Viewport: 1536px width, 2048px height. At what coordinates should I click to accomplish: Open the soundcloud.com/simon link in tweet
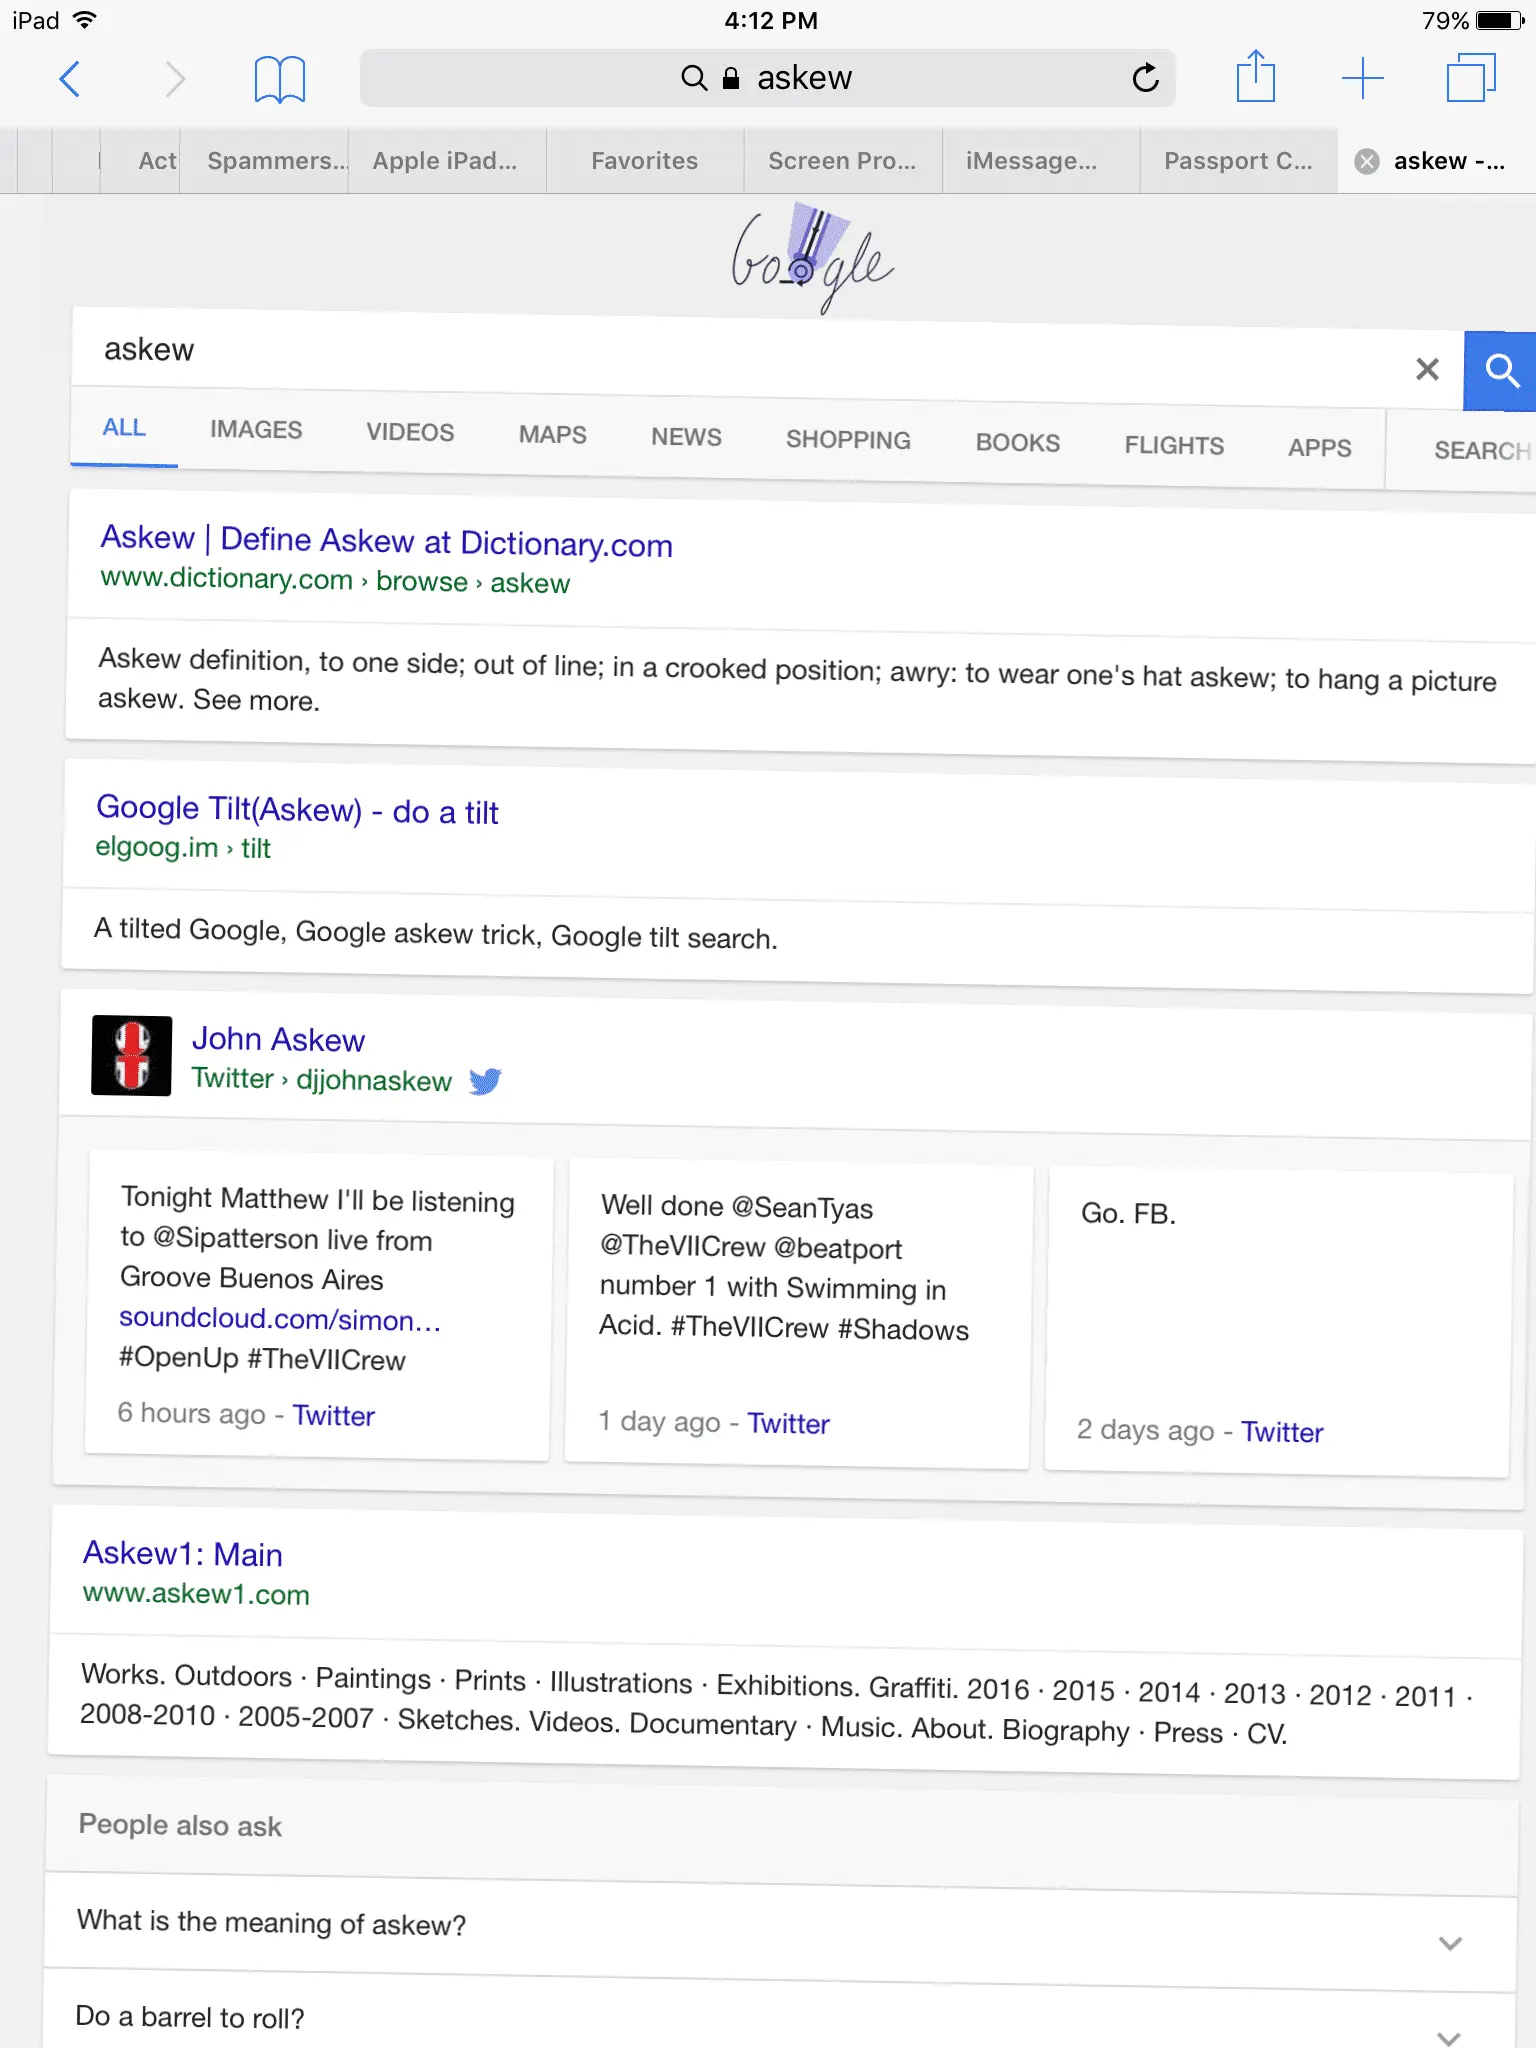[x=279, y=1319]
